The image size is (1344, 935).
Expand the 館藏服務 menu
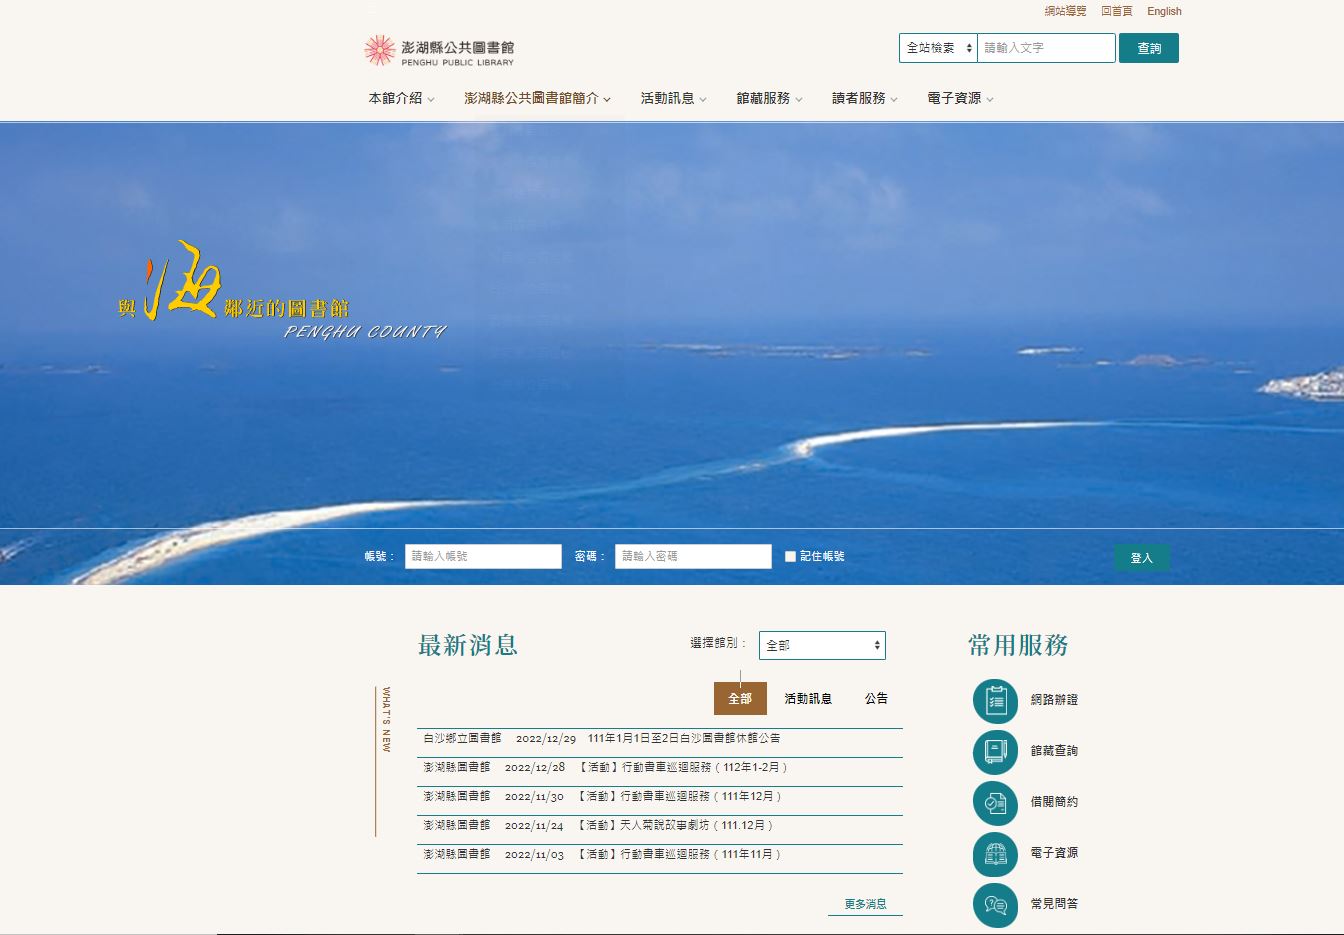point(769,98)
